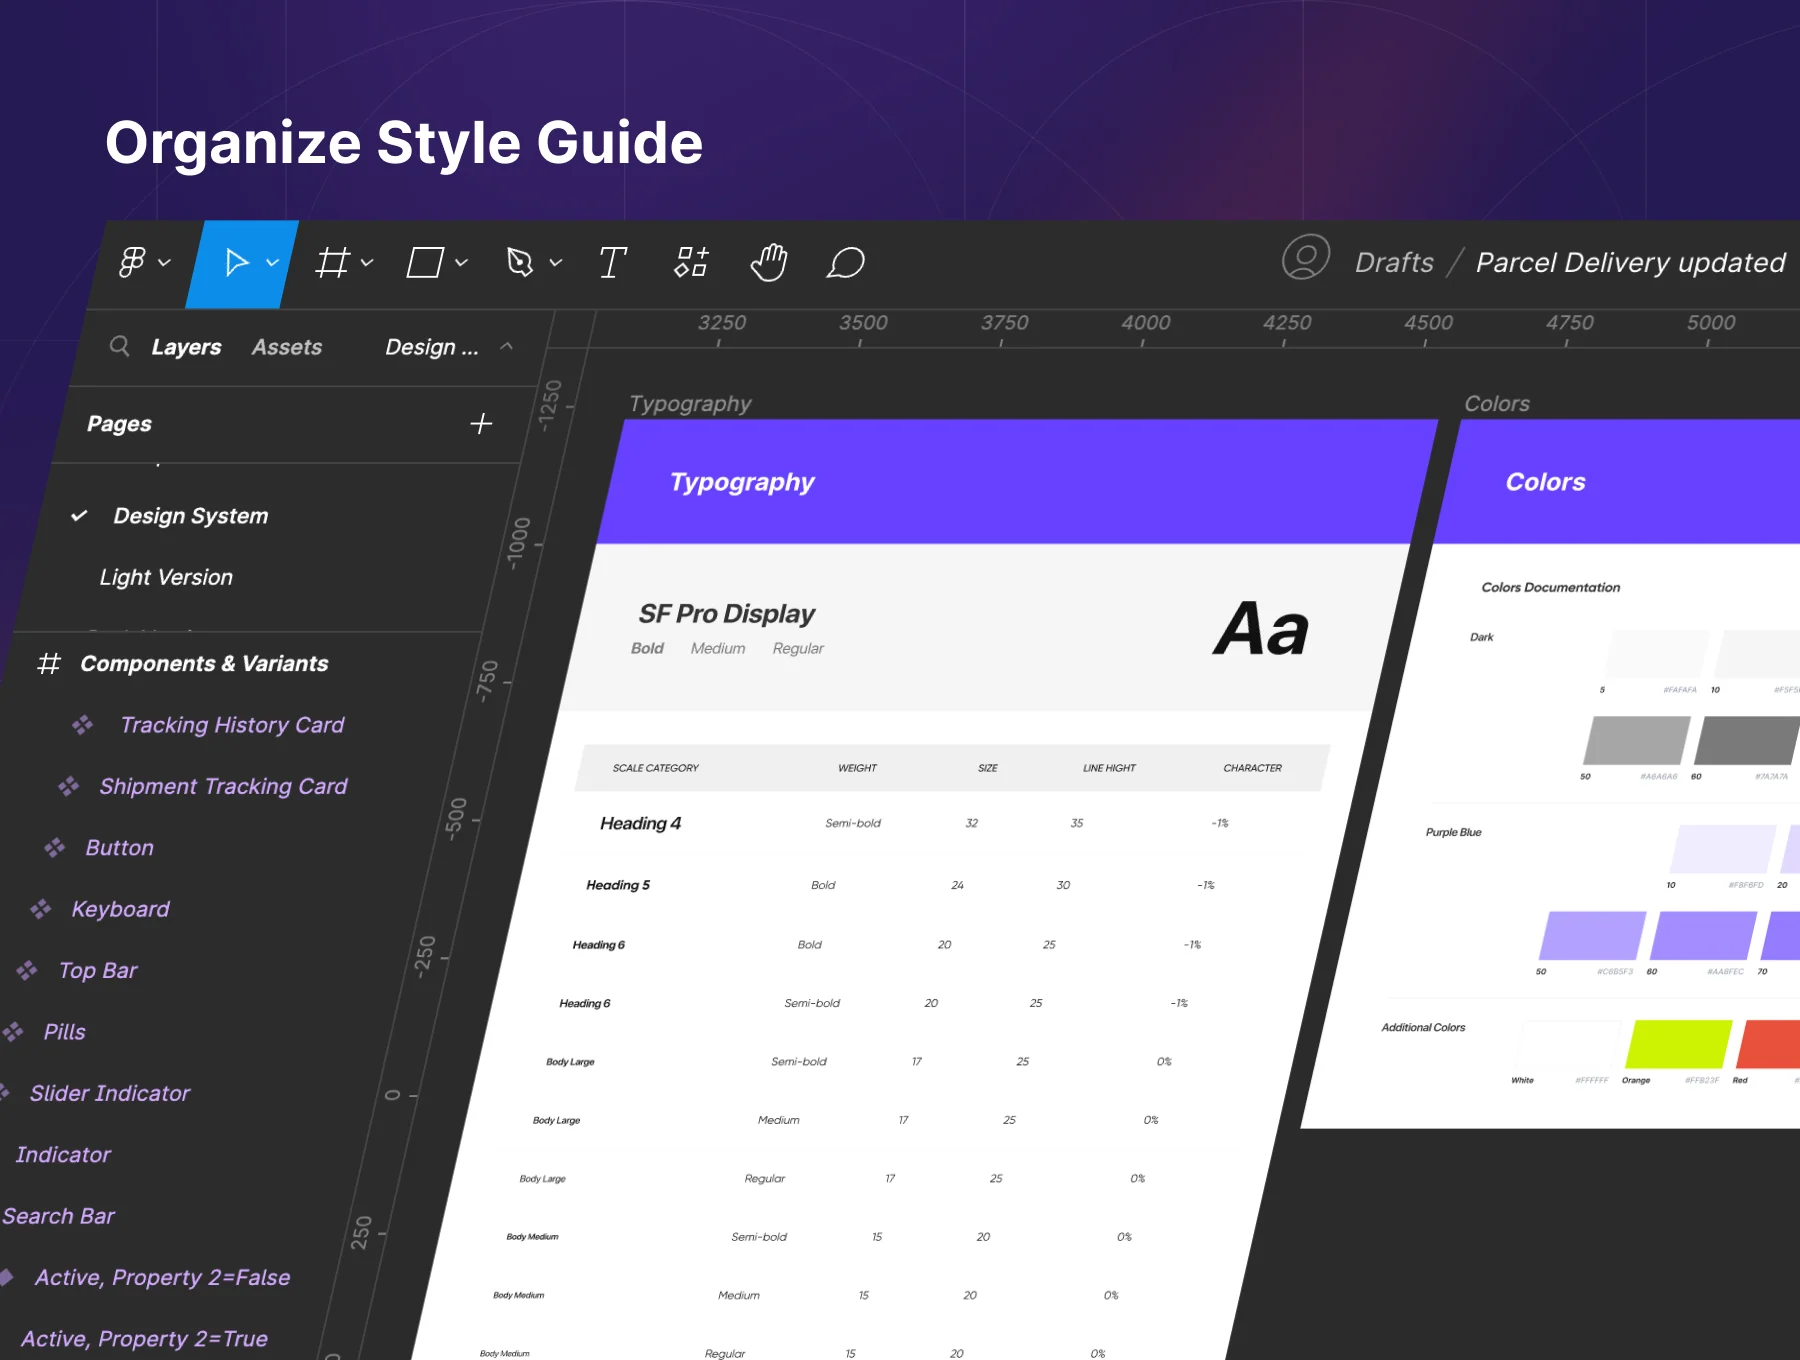
Task: Click the SF Pro Display font heading
Action: point(727,613)
